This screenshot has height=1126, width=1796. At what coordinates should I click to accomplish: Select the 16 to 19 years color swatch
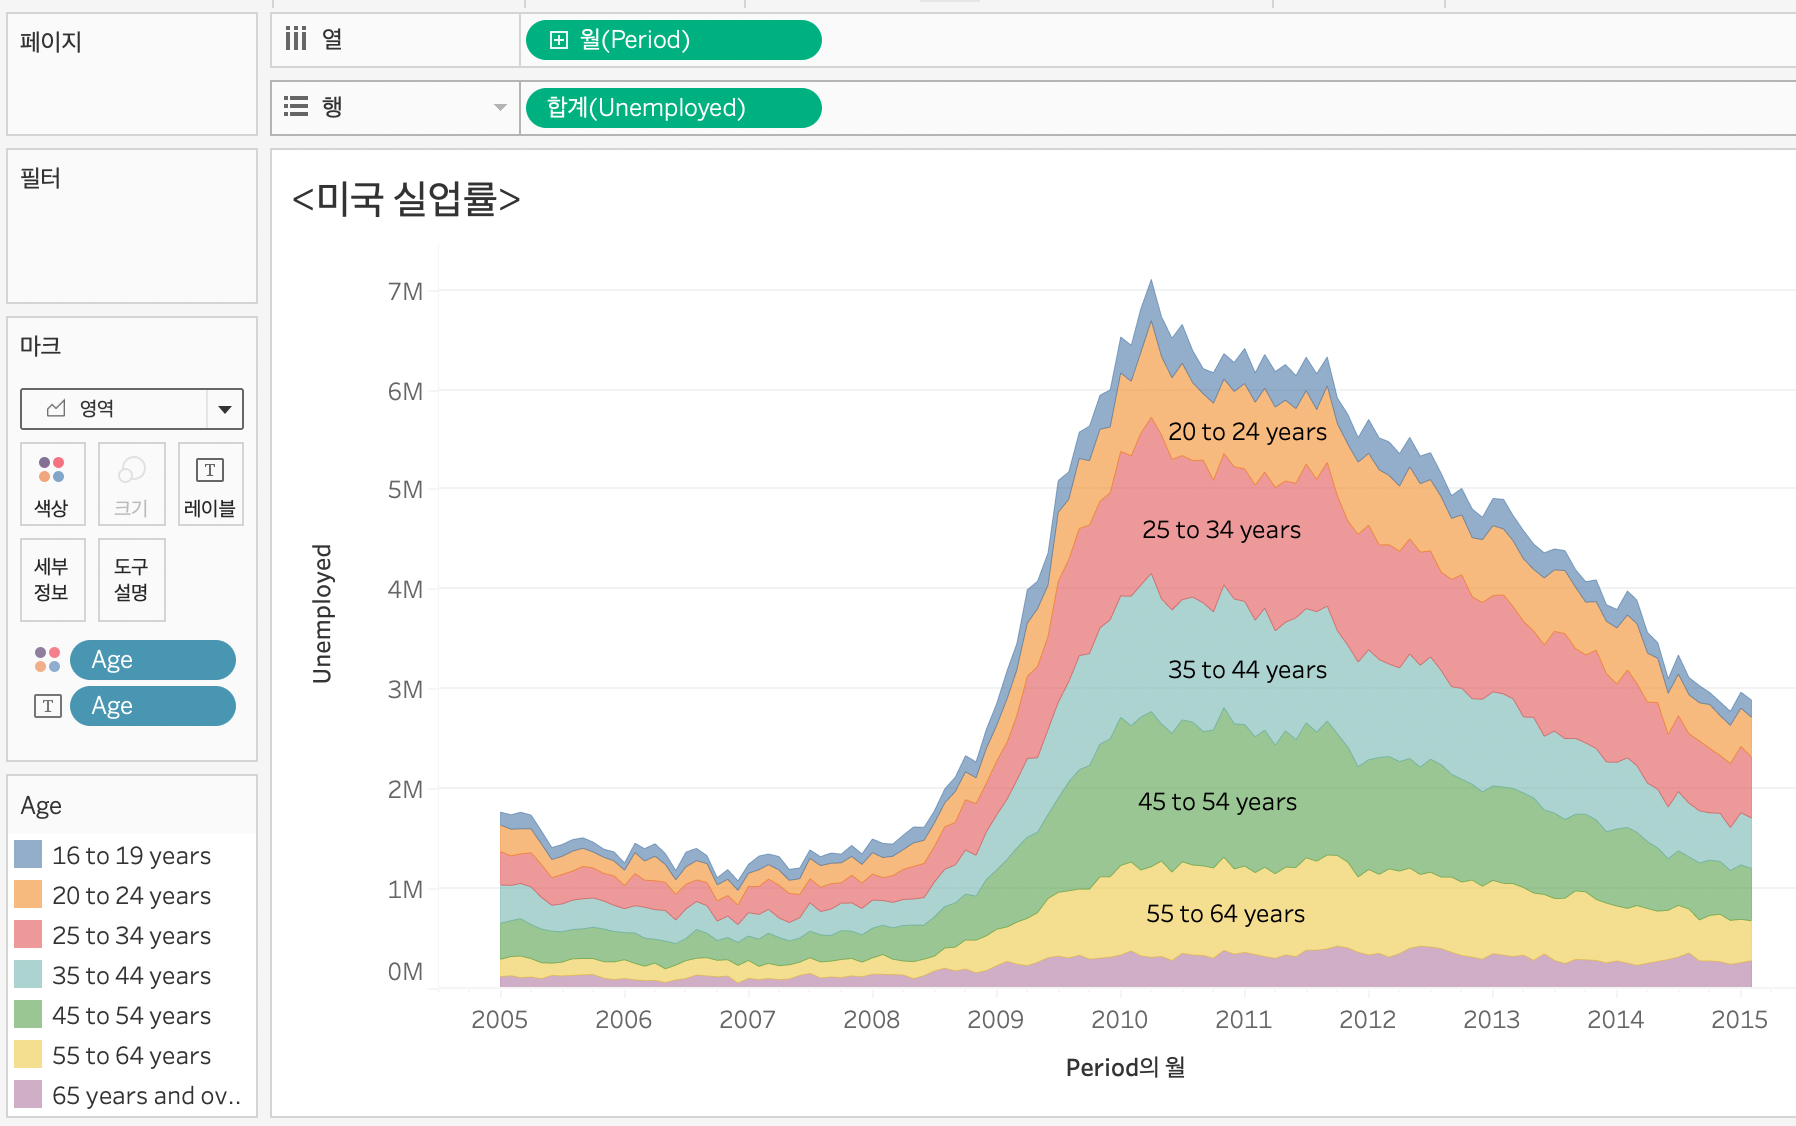pos(28,855)
